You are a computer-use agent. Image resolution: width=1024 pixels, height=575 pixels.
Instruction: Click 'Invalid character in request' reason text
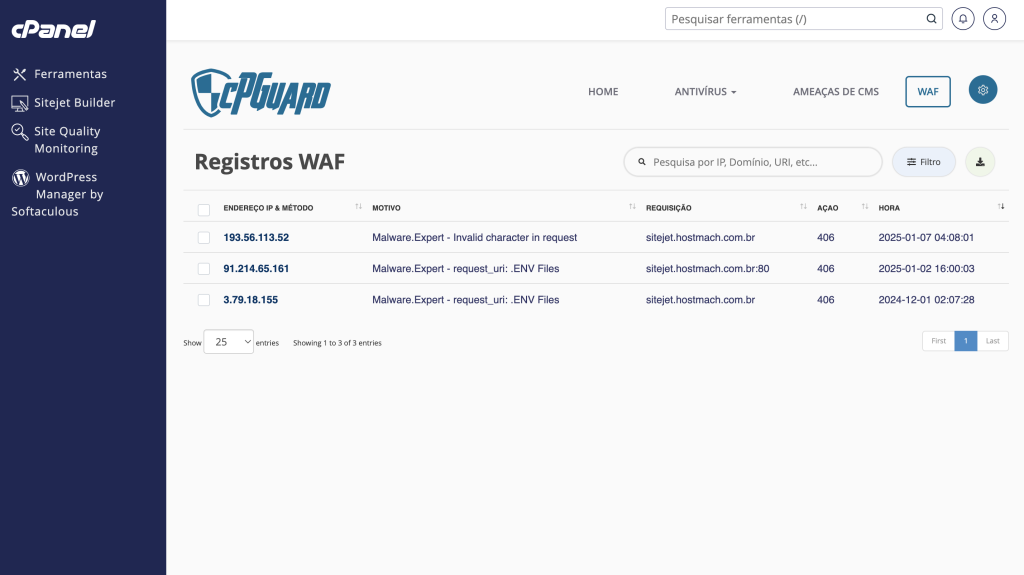tap(515, 238)
